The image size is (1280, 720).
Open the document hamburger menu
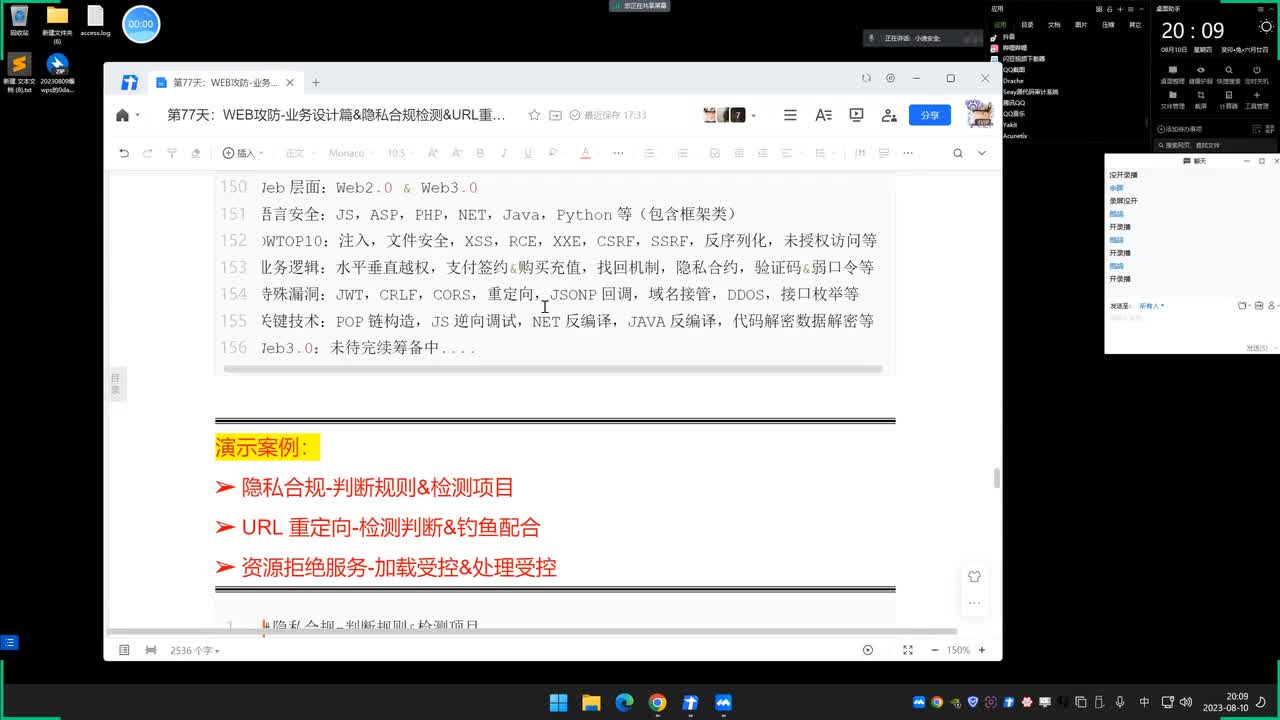coord(790,115)
